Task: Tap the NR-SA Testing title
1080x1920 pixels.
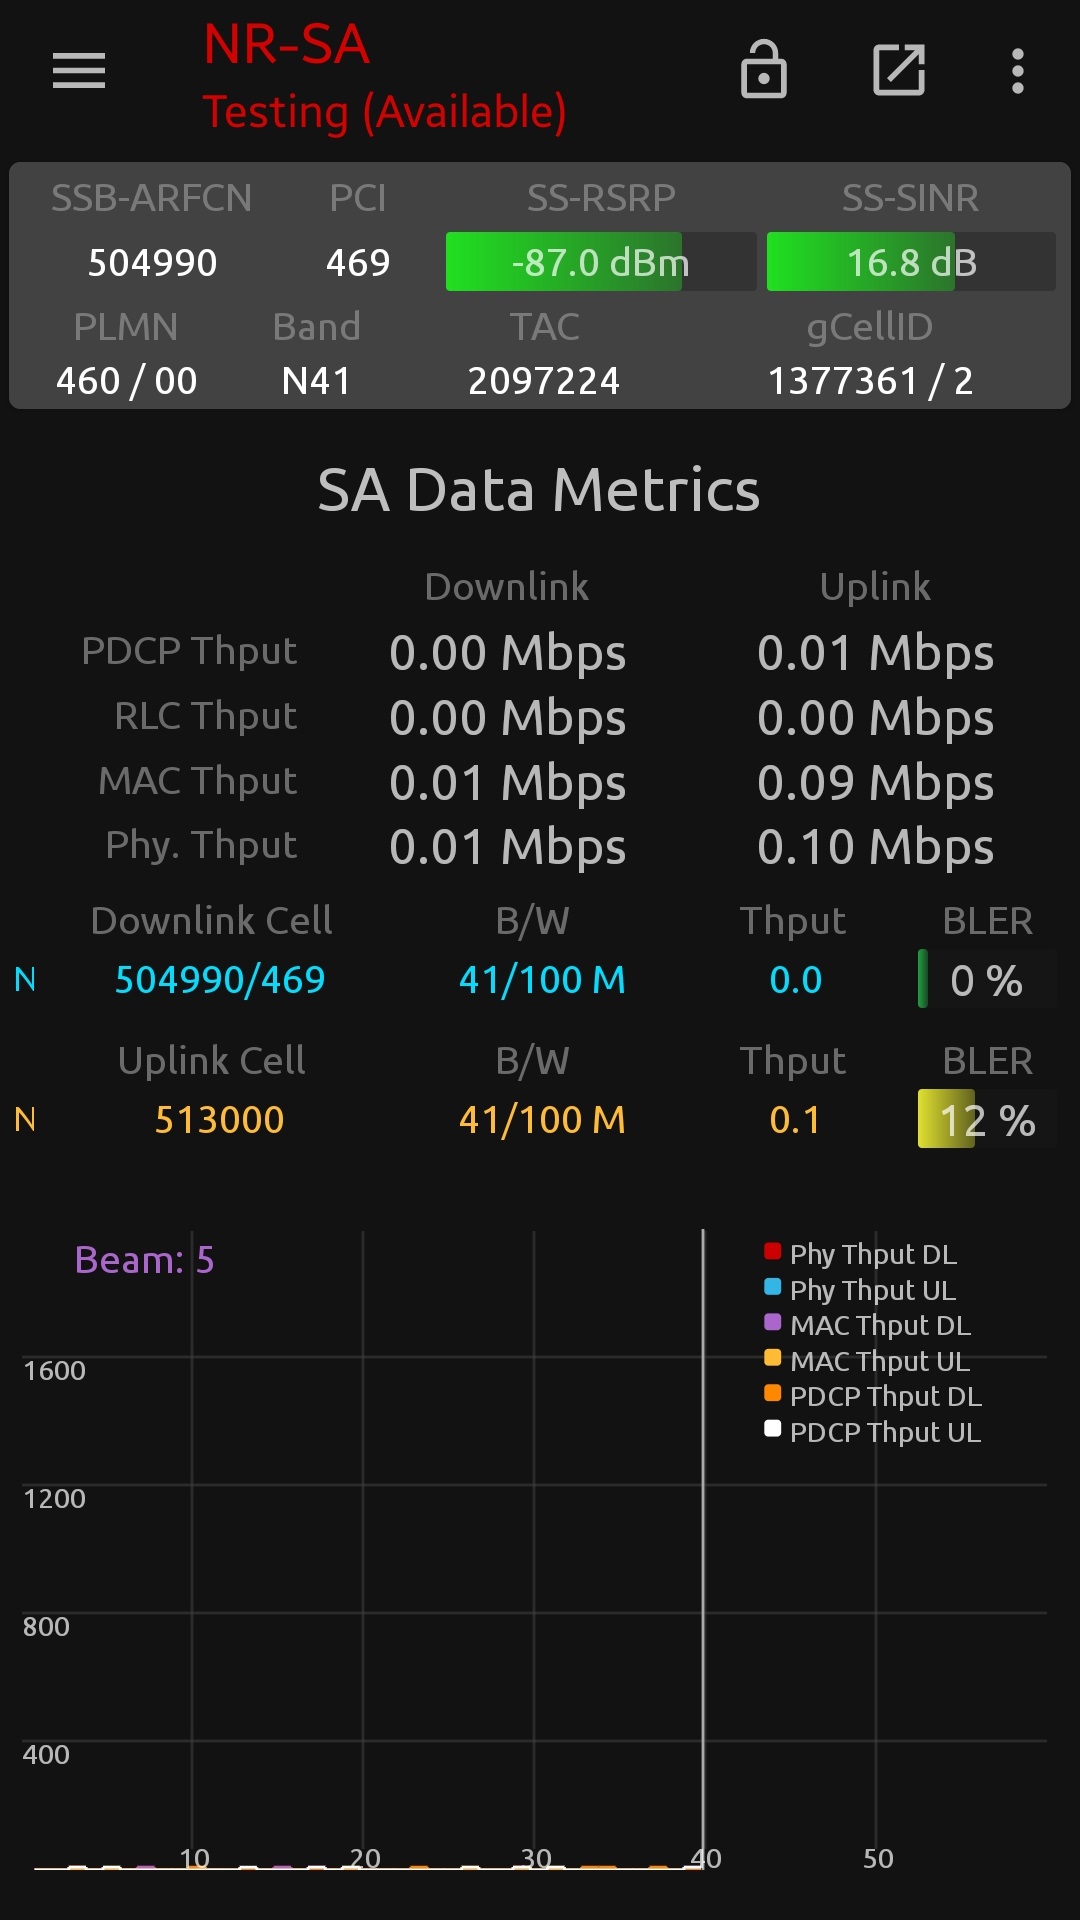Action: pos(385,78)
